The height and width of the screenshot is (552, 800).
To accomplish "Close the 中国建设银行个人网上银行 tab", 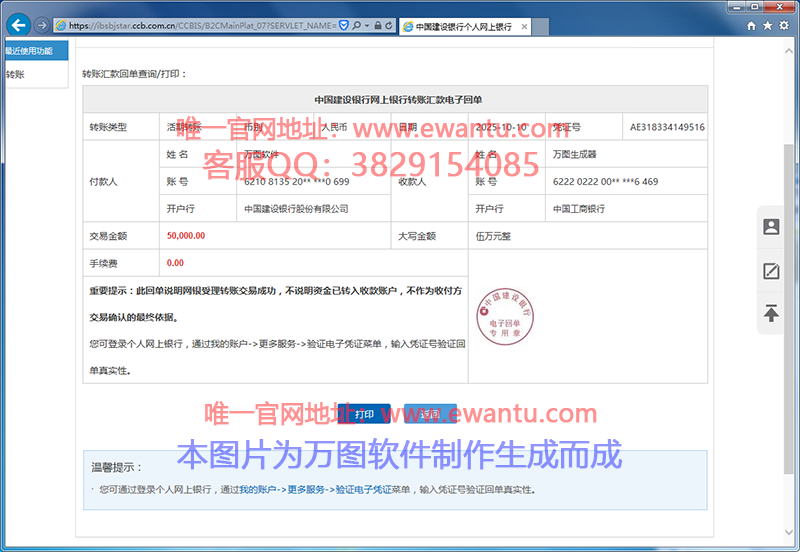I will click(x=524, y=27).
